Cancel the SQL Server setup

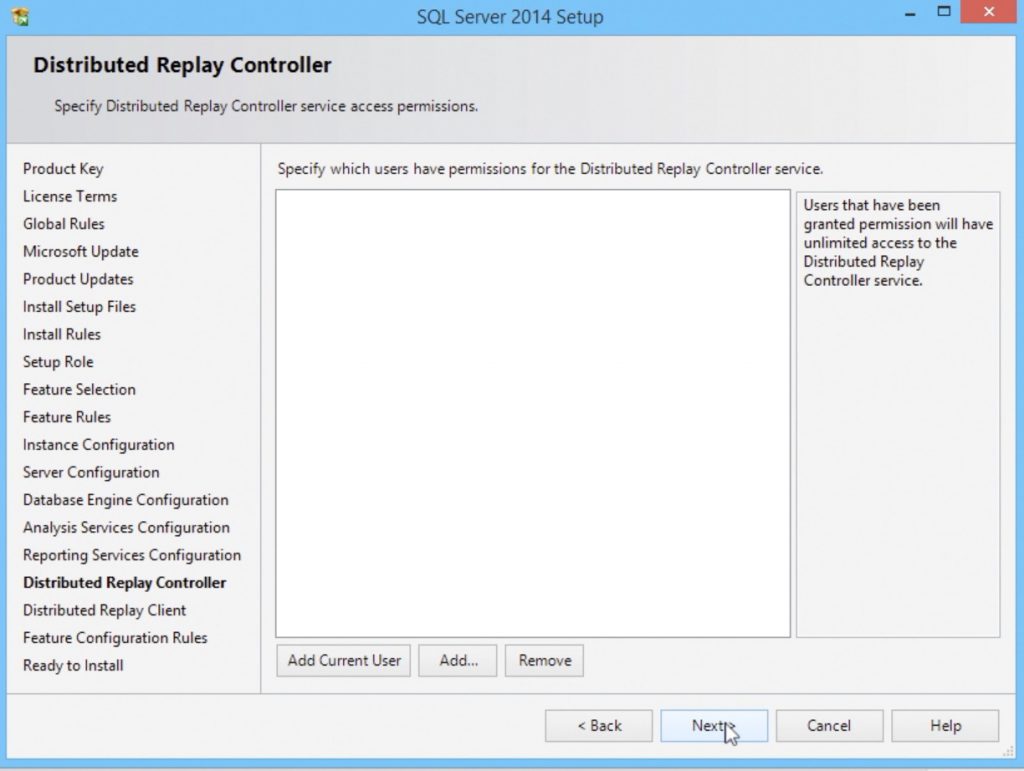click(829, 726)
